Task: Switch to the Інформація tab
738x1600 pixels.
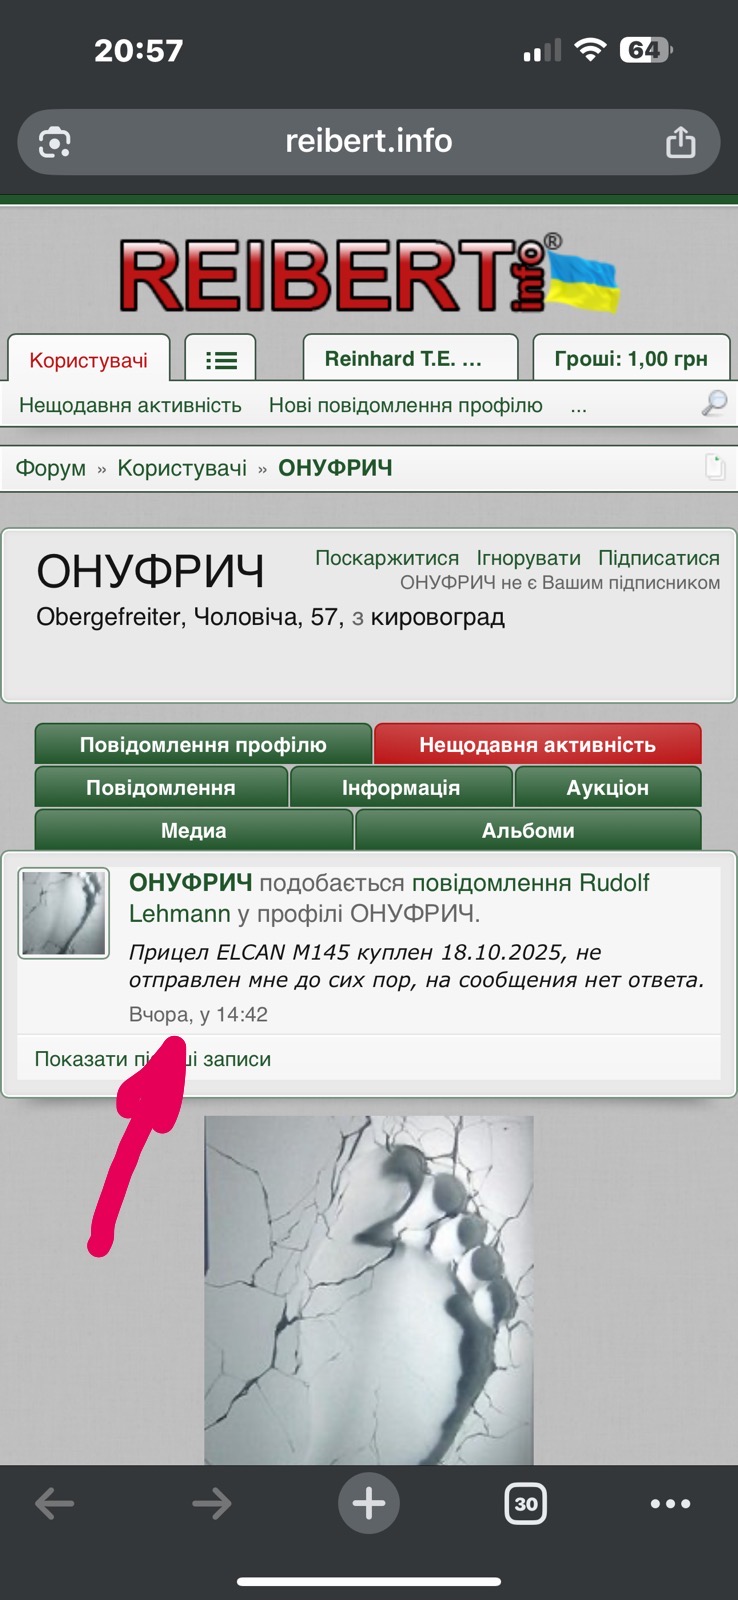Action: 401,788
